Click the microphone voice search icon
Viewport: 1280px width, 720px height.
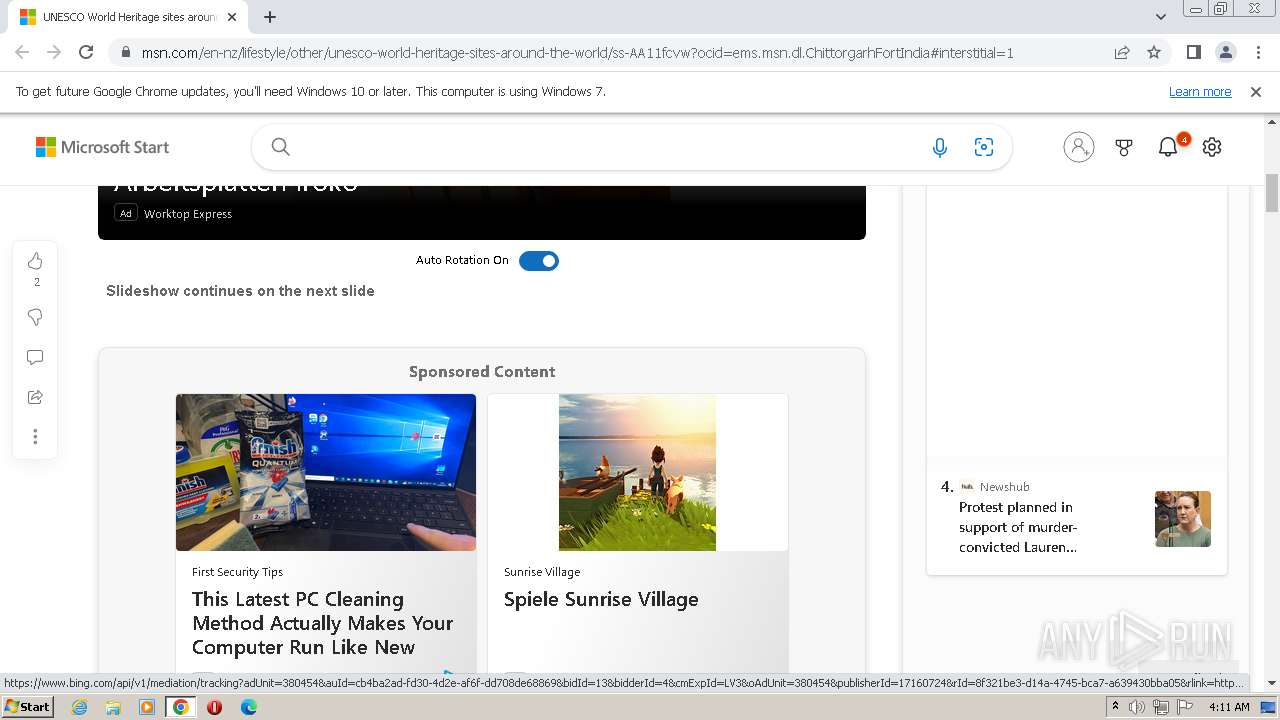940,148
